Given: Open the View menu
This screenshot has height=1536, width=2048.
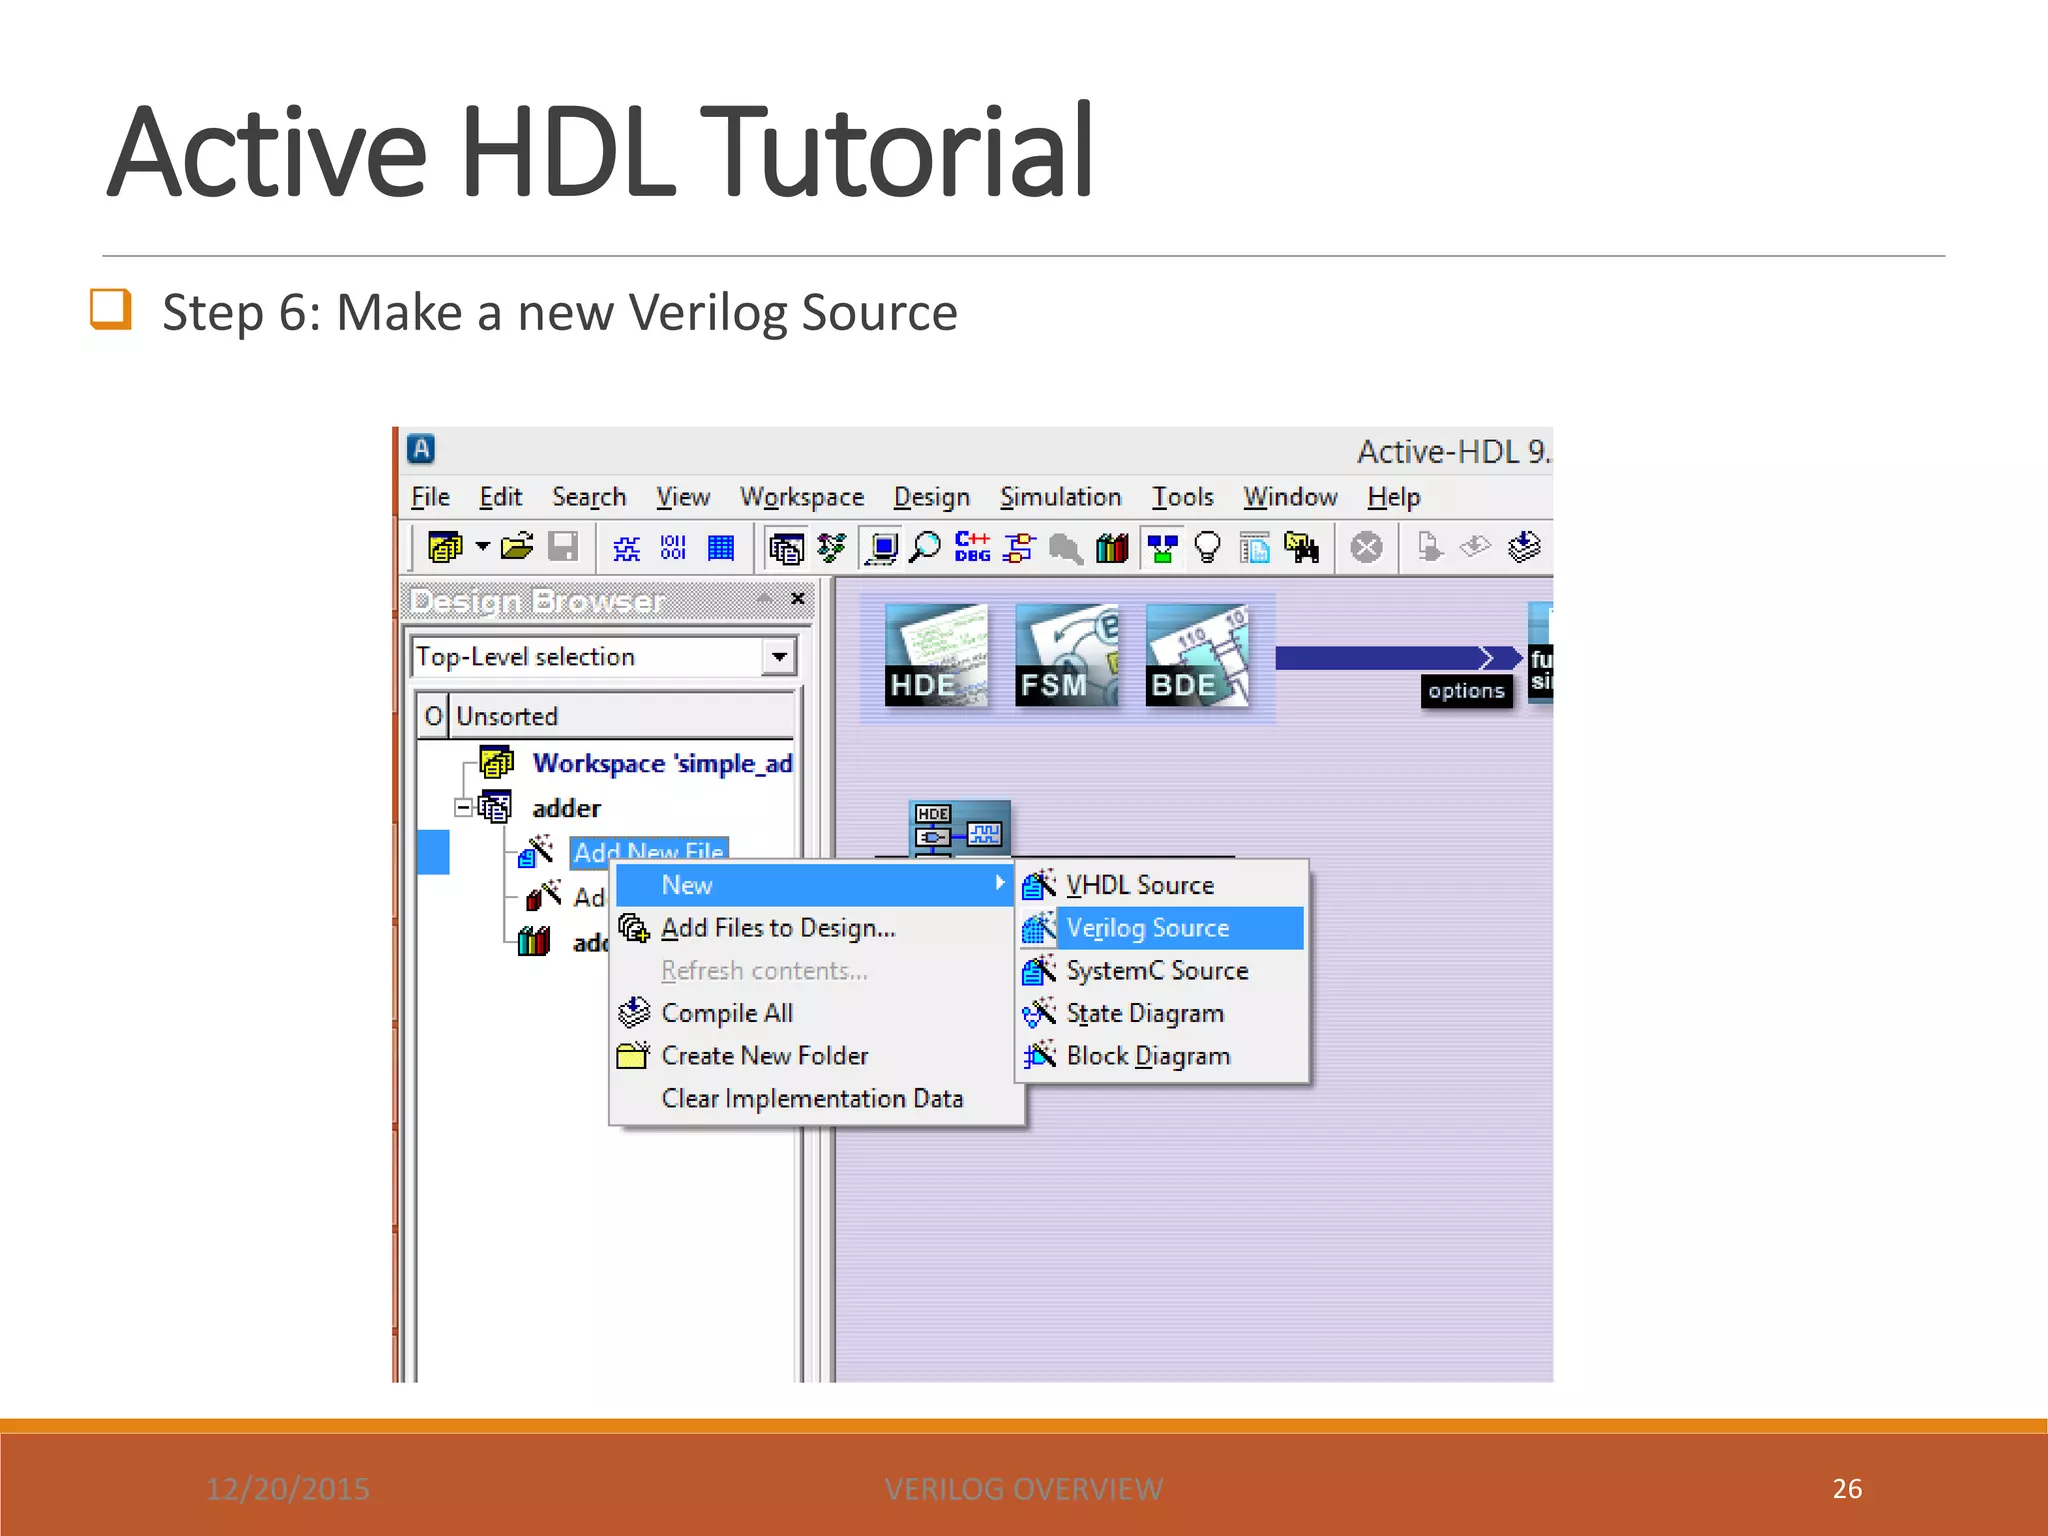Looking at the screenshot, I should [683, 497].
